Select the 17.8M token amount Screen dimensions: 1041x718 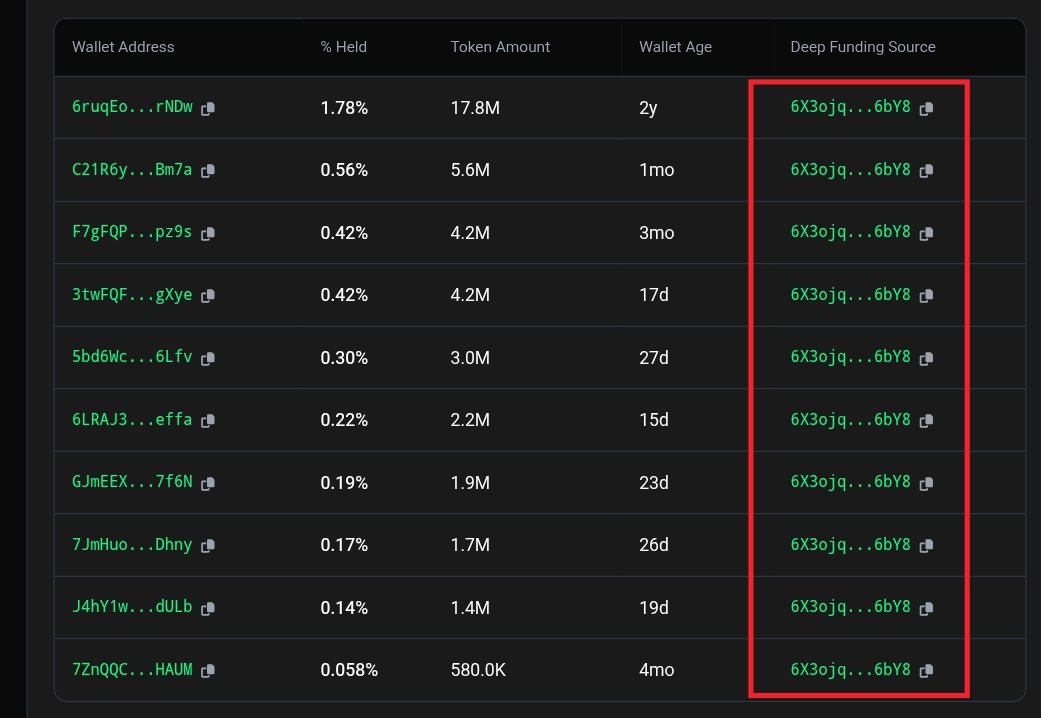[x=475, y=108]
